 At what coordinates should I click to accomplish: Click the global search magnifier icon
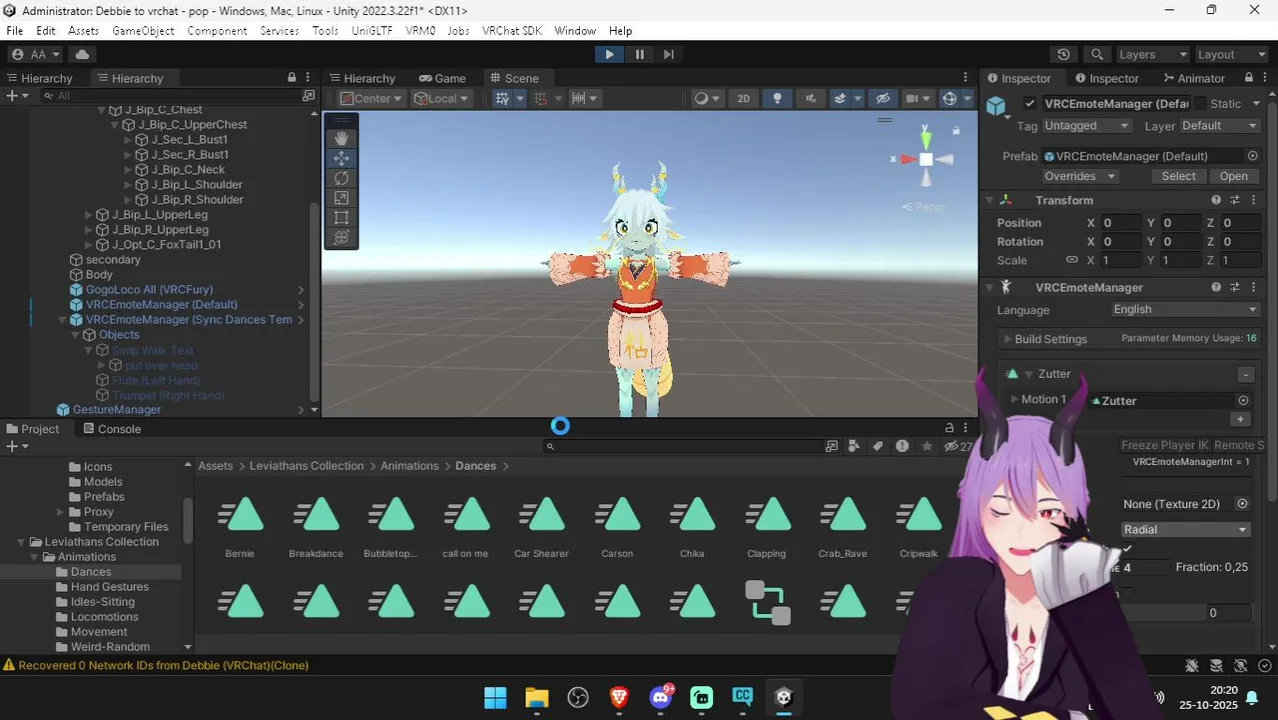click(1097, 54)
